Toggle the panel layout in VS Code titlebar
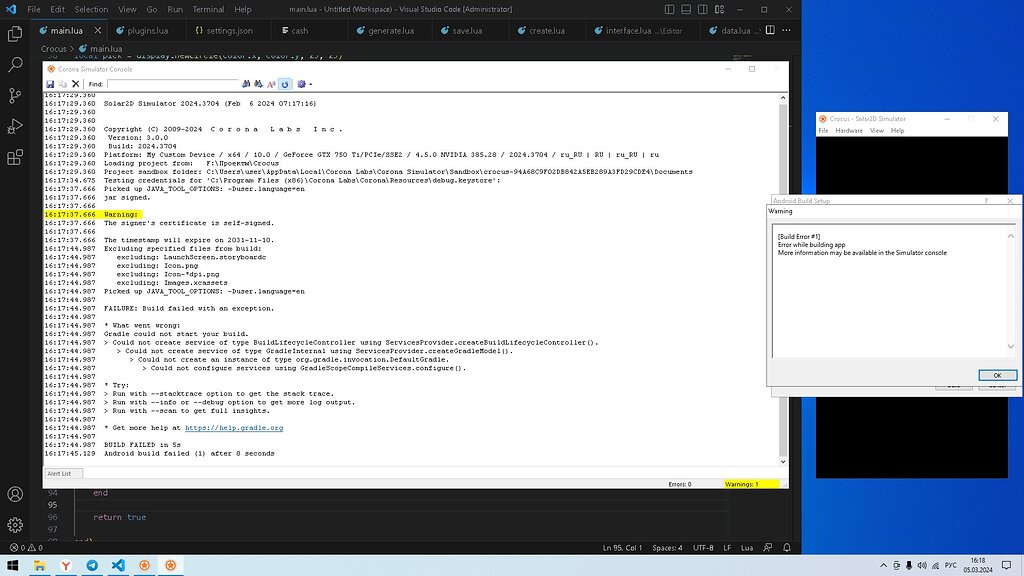The width and height of the screenshot is (1024, 576). point(688,8)
